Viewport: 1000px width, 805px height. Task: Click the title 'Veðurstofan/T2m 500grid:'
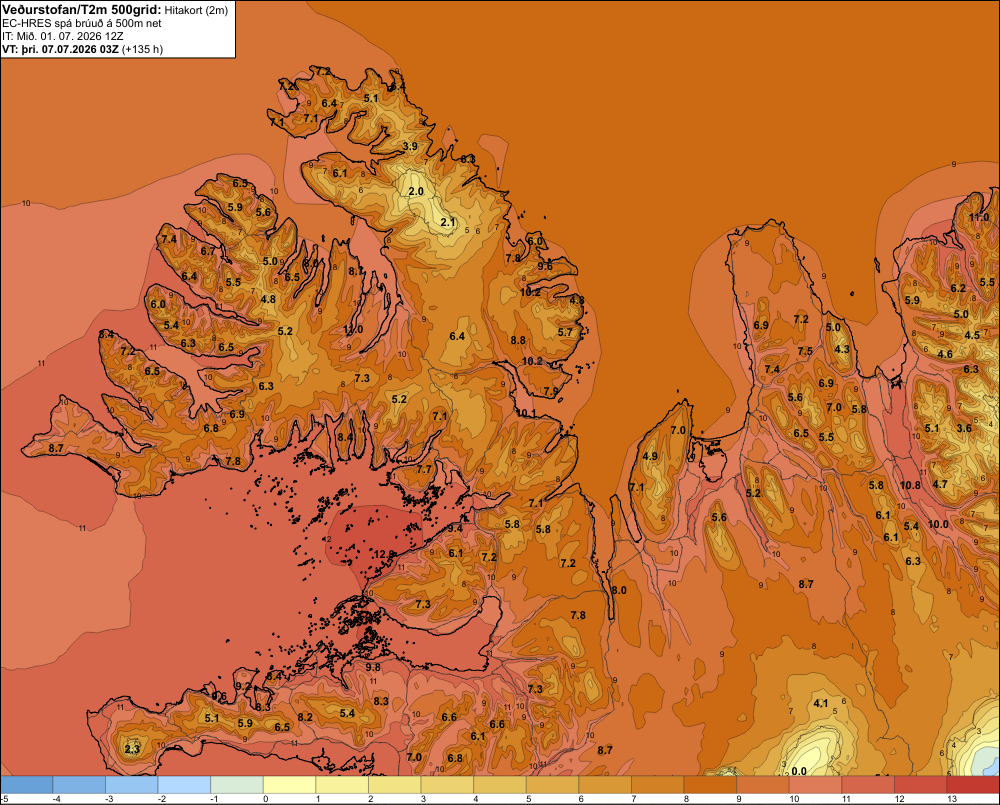tap(82, 10)
